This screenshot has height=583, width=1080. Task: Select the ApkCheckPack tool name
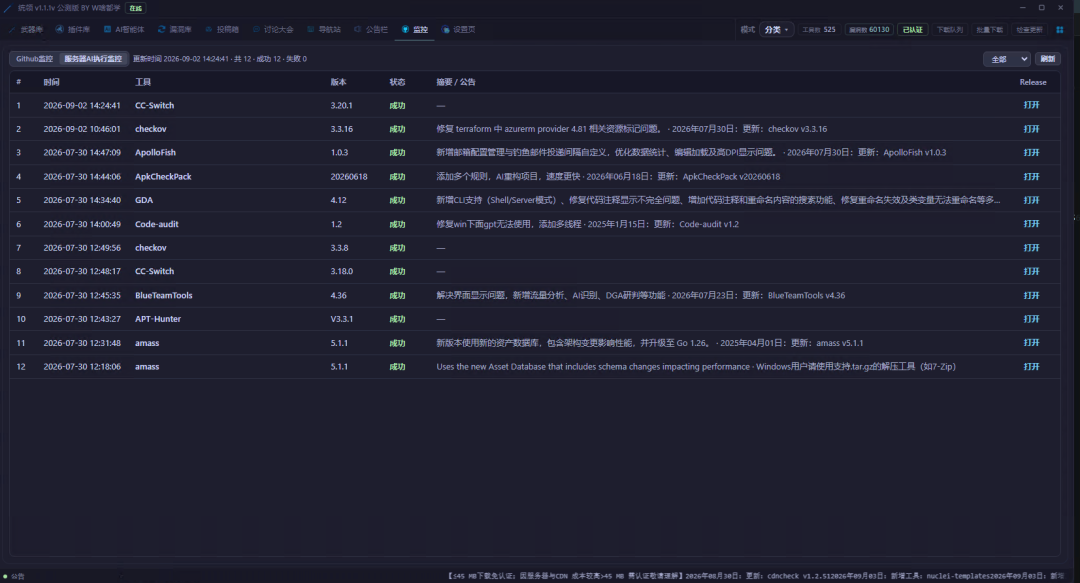click(163, 176)
